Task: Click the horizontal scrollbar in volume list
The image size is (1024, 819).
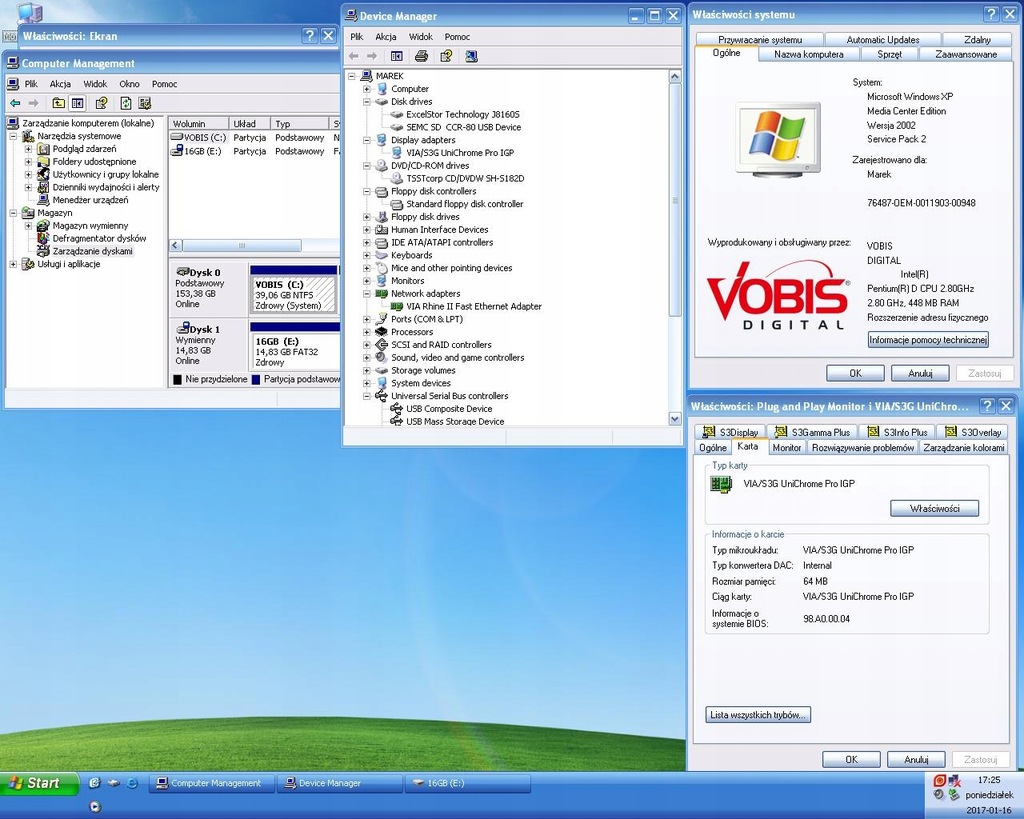Action: [242, 246]
